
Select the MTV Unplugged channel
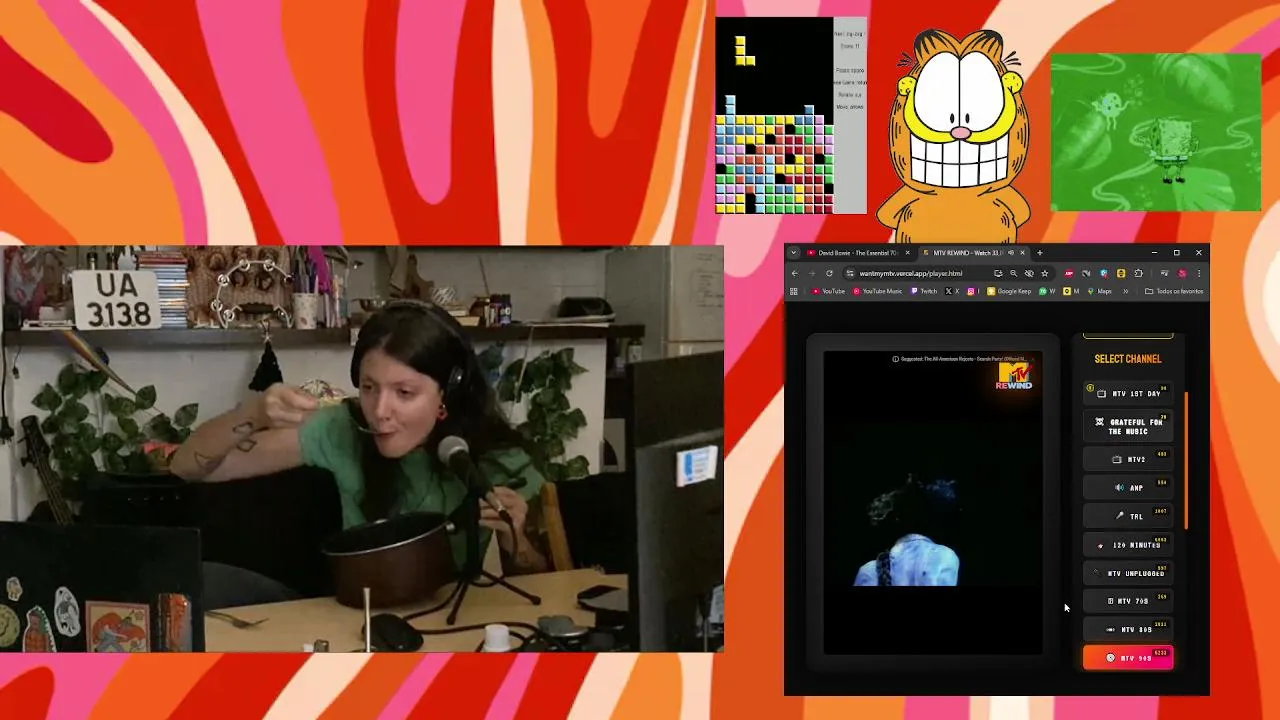click(1128, 574)
